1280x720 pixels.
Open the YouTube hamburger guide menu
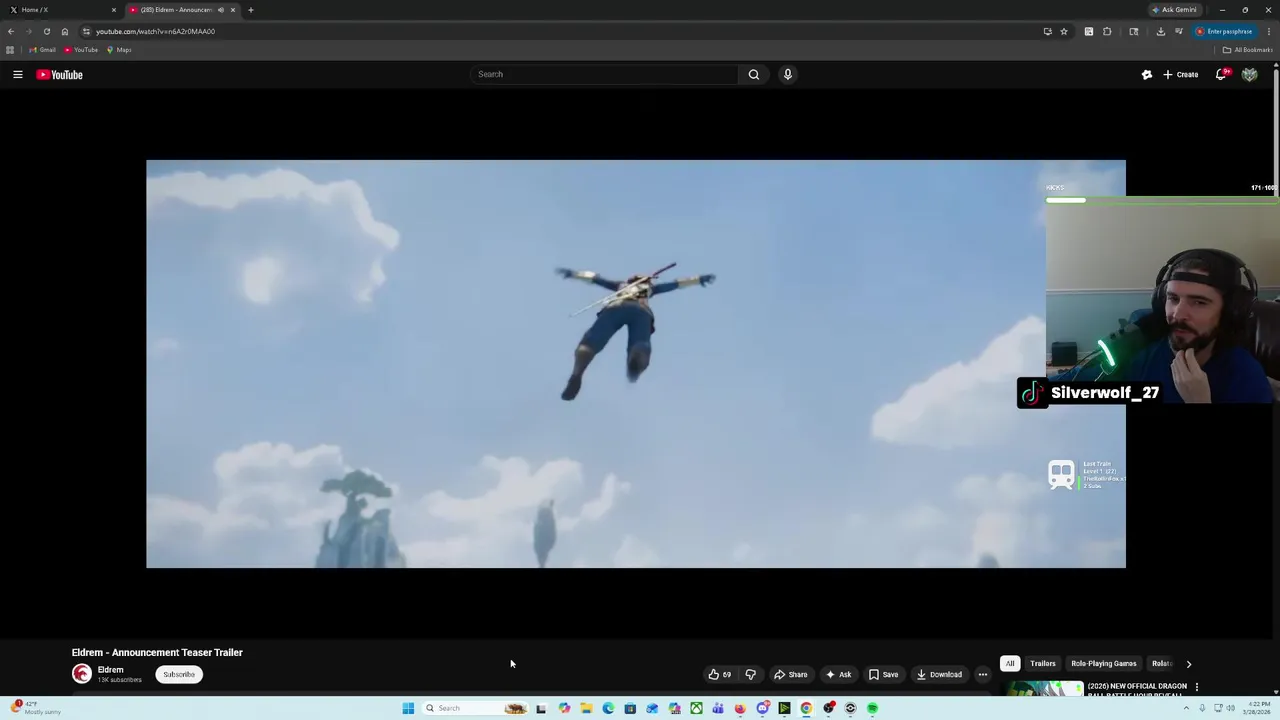tap(17, 74)
